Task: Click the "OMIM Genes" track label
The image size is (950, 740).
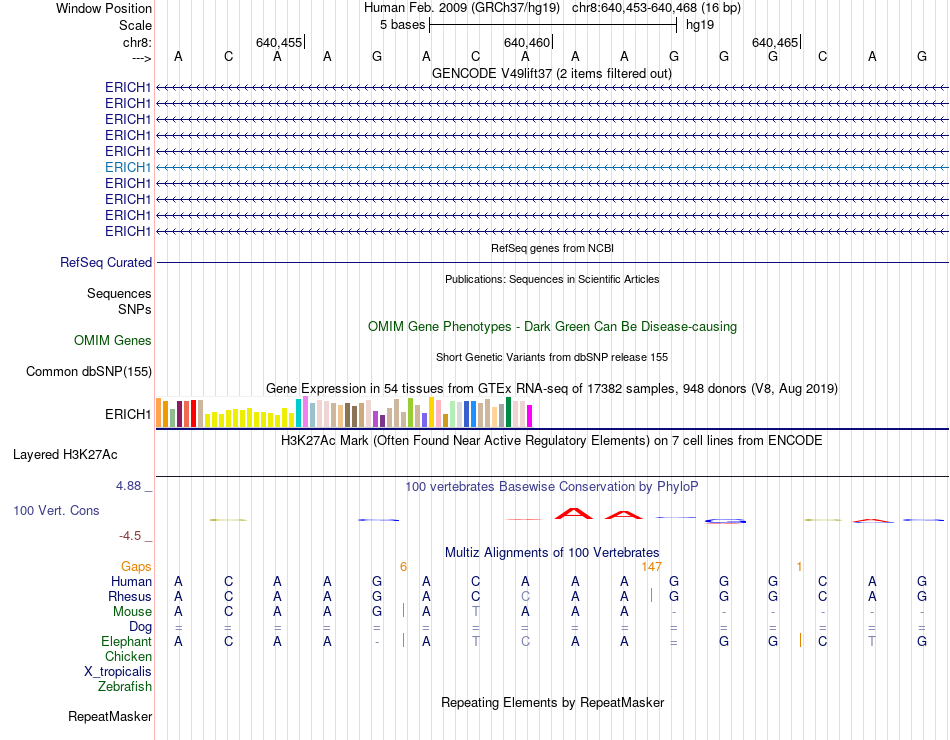Action: [x=113, y=341]
